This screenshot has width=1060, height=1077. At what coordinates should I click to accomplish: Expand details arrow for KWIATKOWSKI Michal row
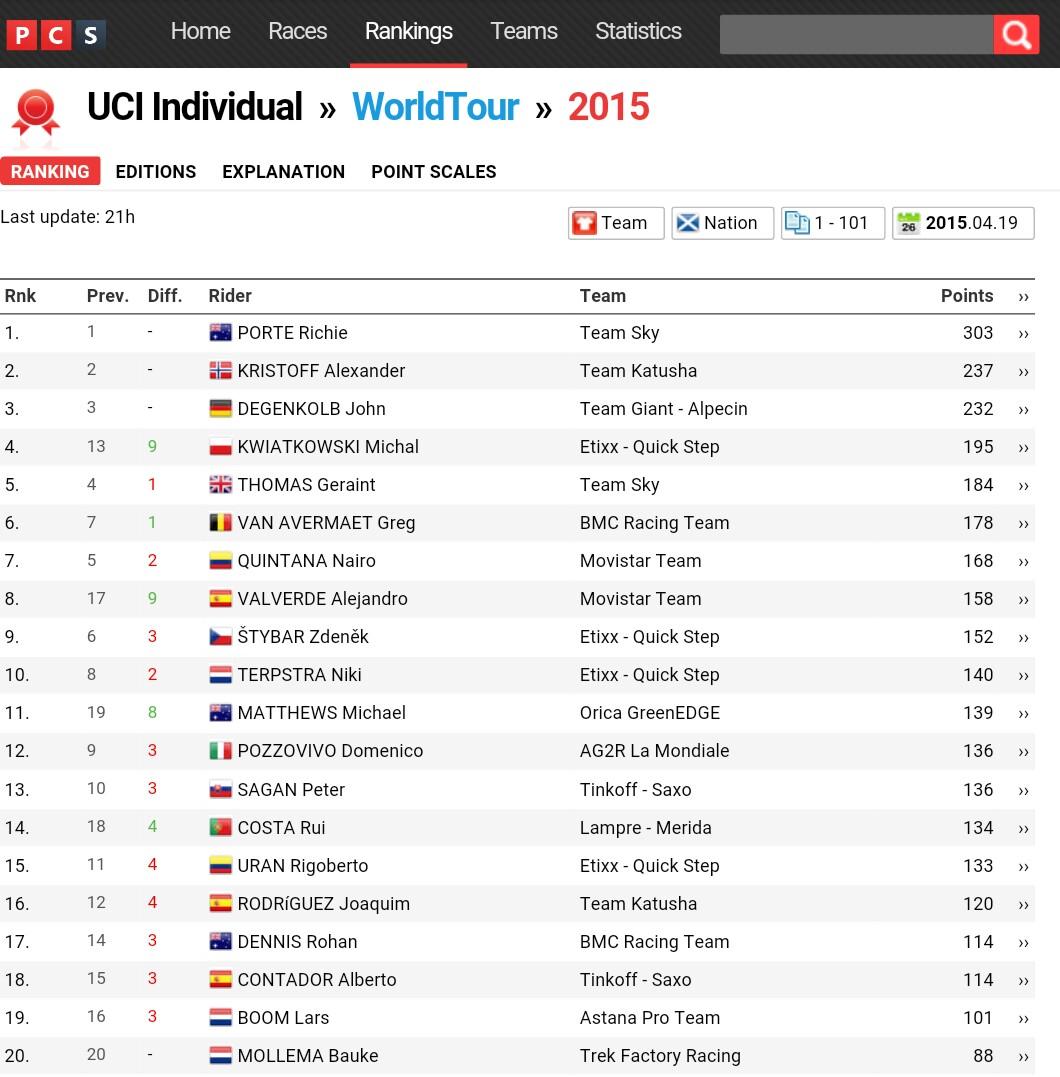point(1024,448)
